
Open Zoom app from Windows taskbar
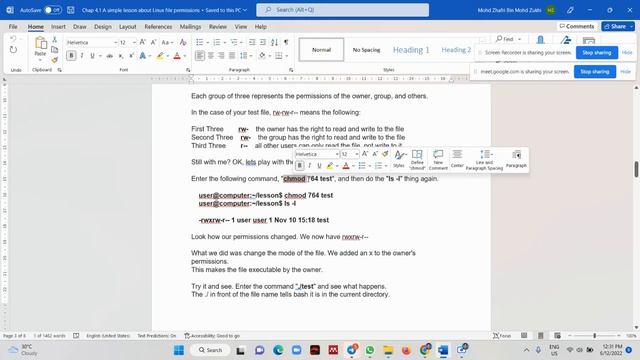coord(297,350)
